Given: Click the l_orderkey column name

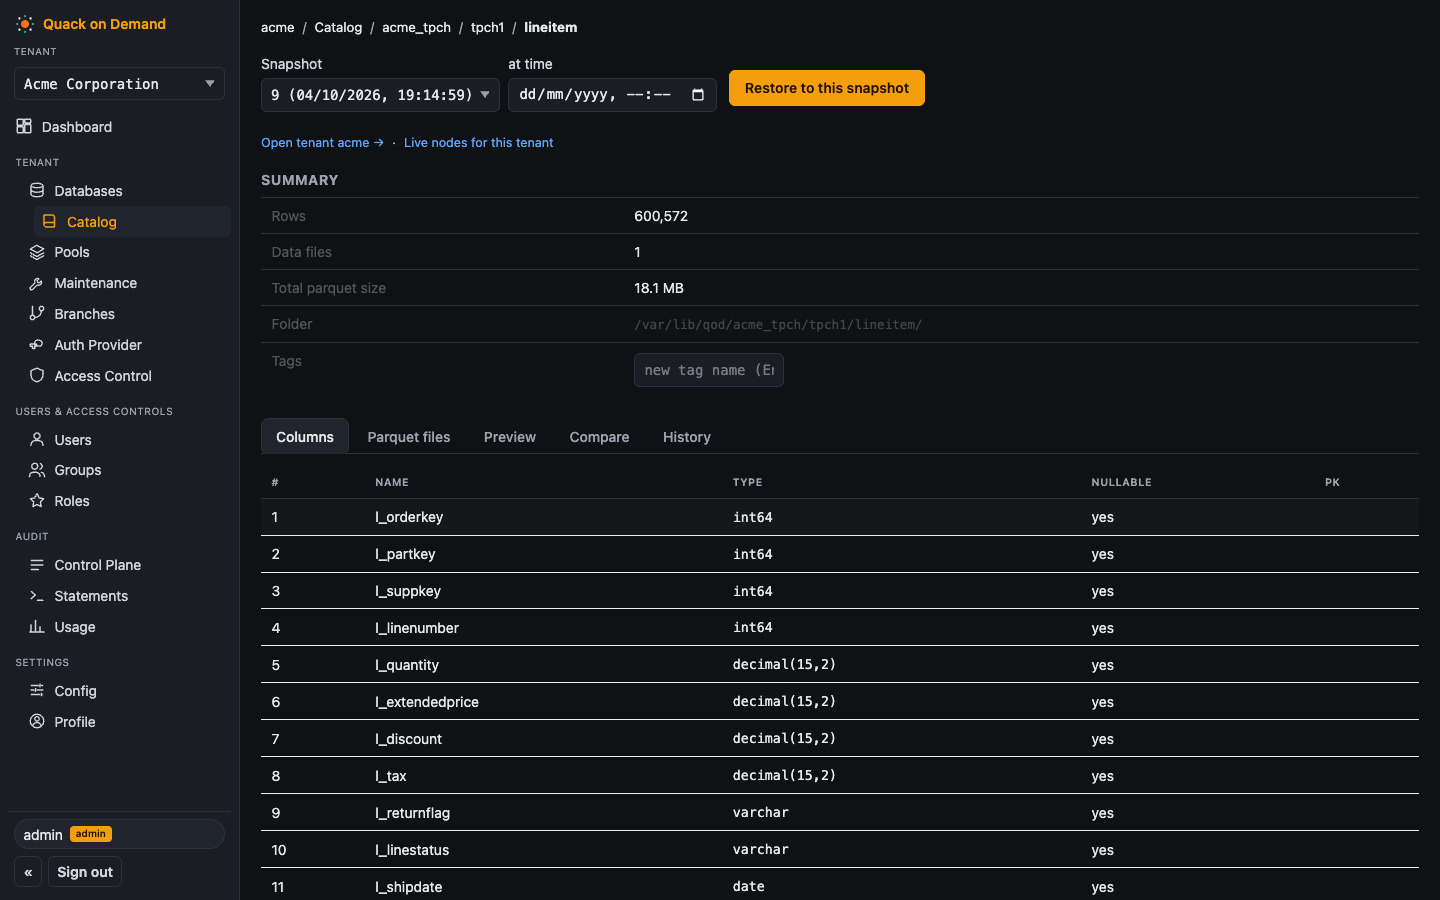Looking at the screenshot, I should [409, 517].
